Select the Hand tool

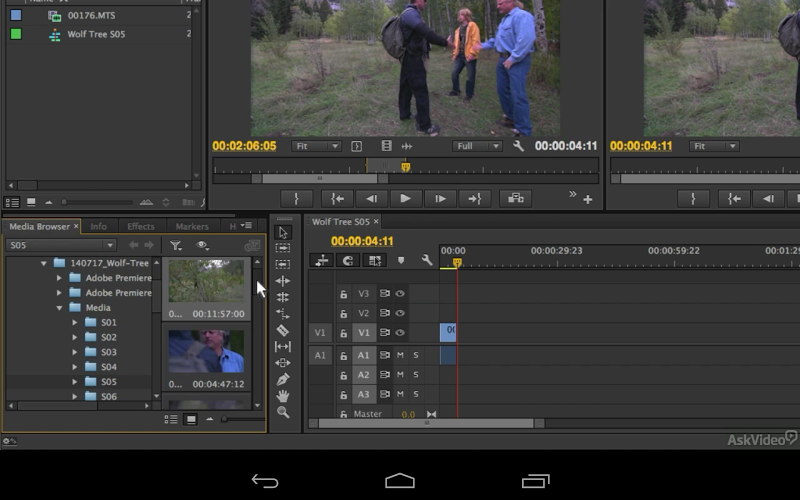[x=283, y=396]
